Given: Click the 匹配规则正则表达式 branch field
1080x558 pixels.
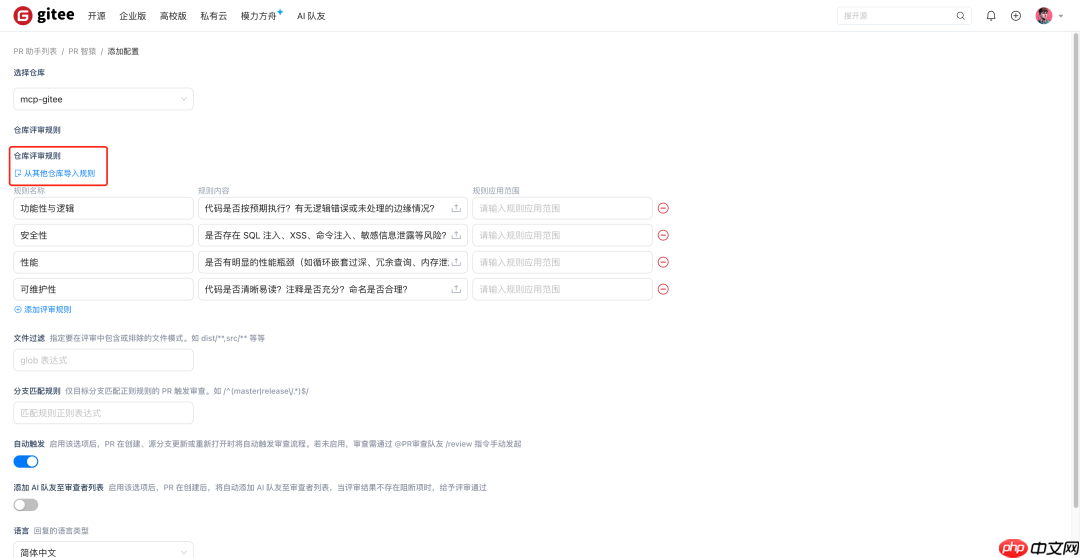Looking at the screenshot, I should [x=103, y=413].
